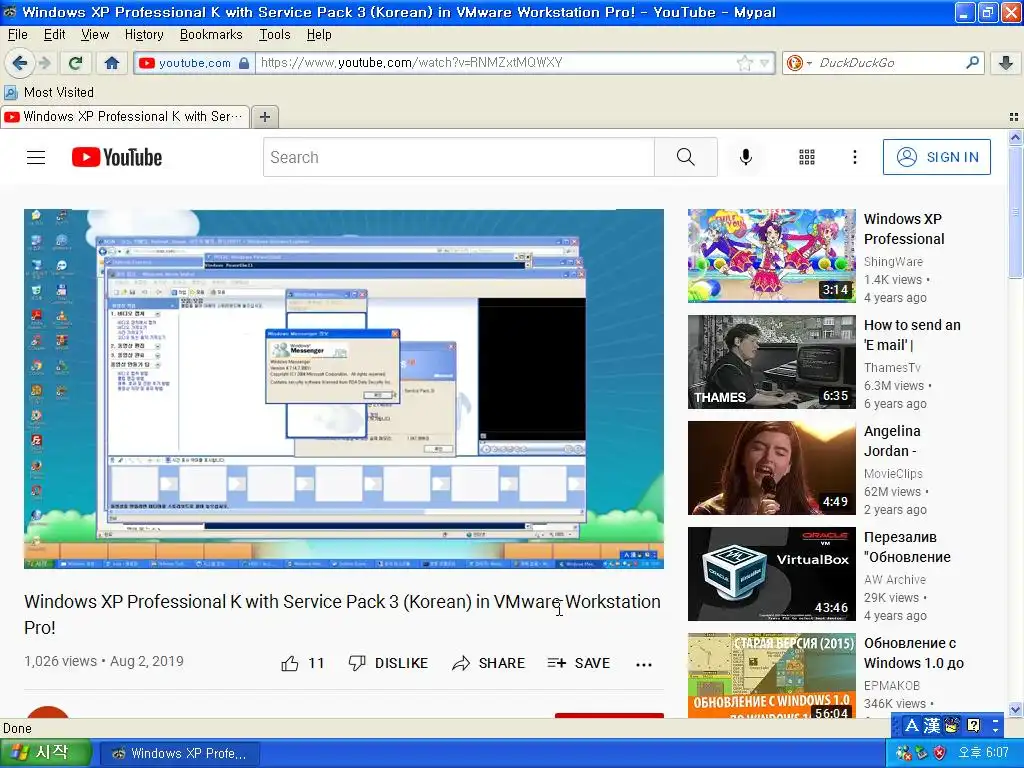
Task: Open the Downloads arrow icon
Action: (1006, 63)
